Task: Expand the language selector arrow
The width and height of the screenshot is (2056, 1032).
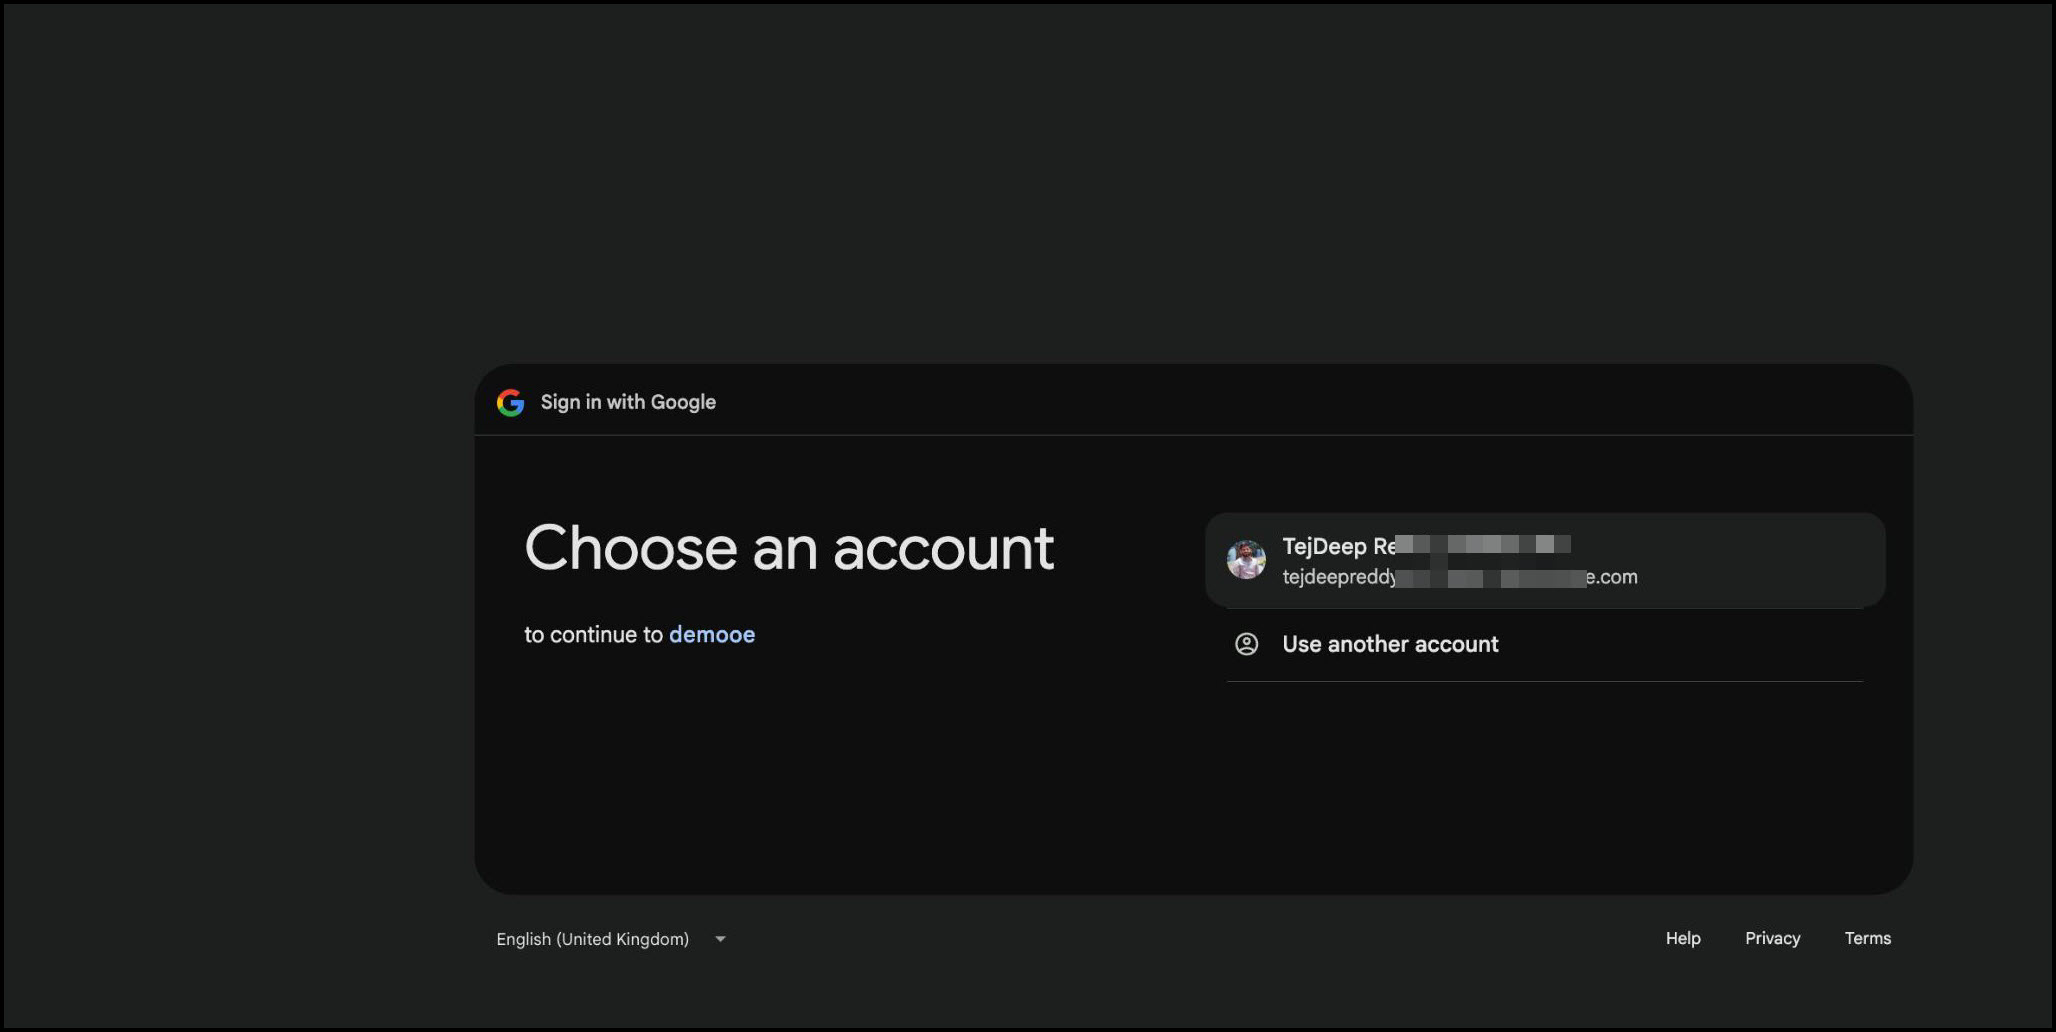Action: point(720,939)
